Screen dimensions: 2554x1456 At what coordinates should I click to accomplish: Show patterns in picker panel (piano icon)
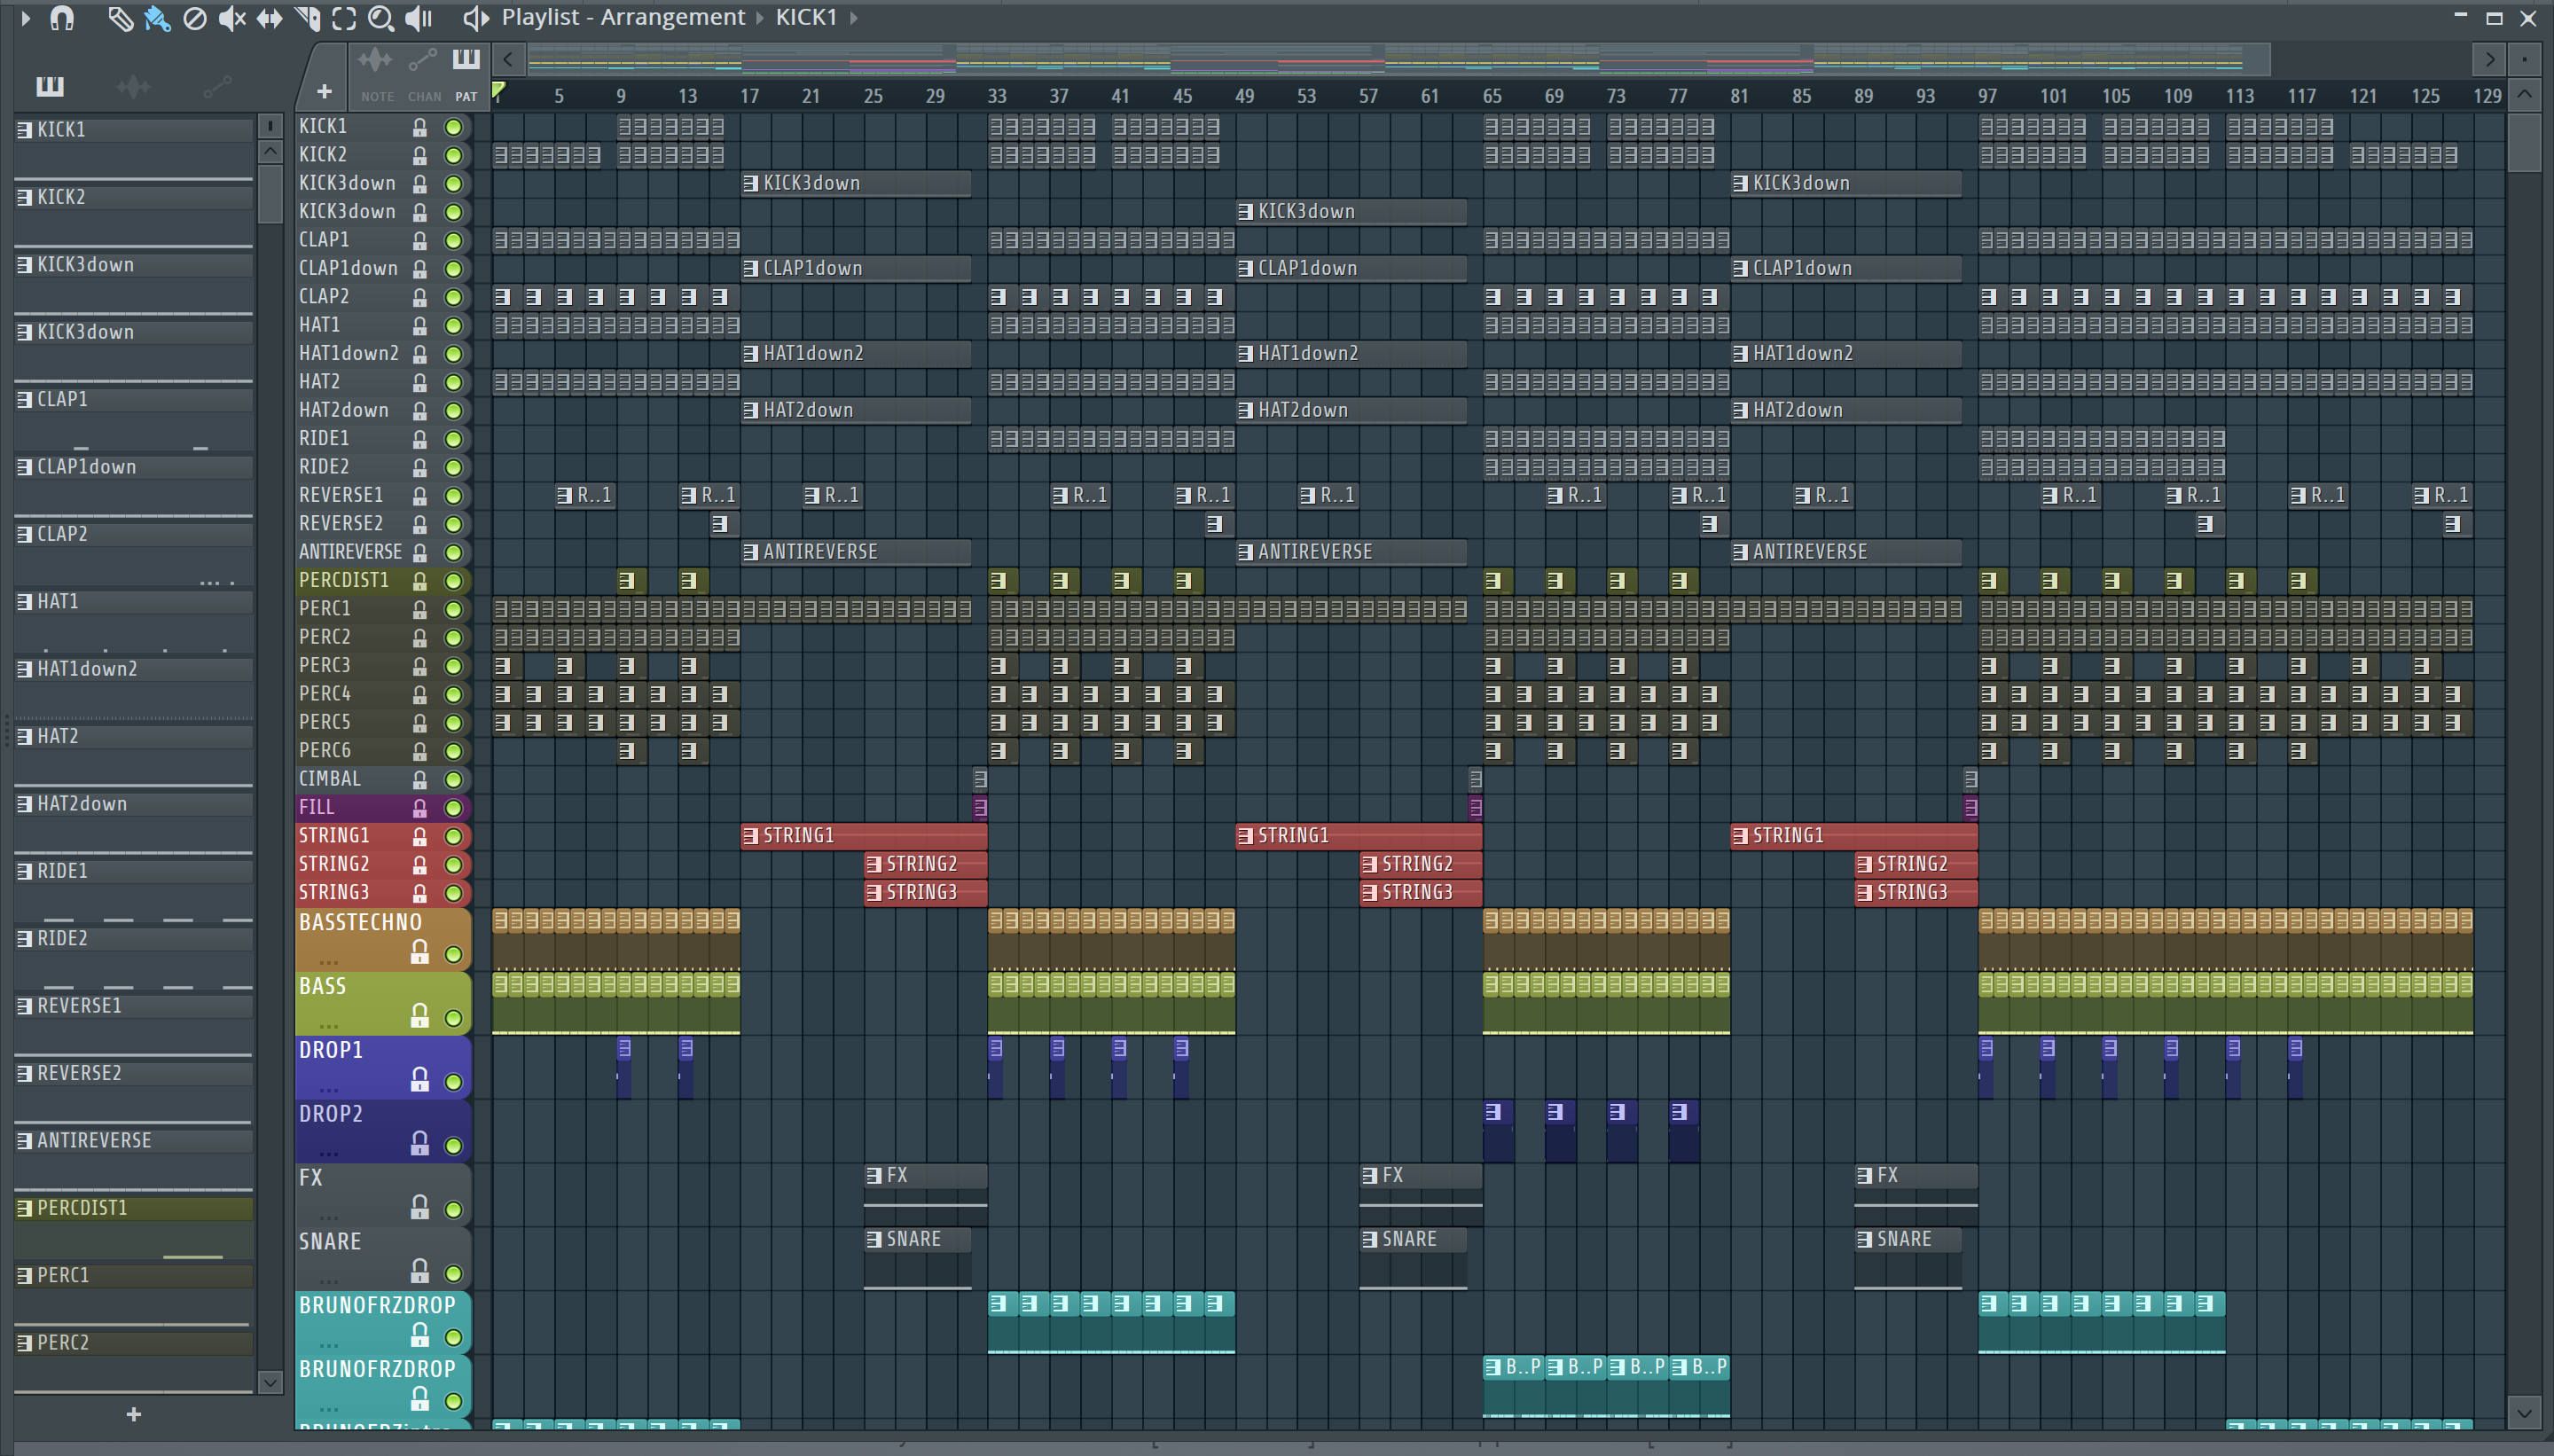tap(49, 86)
